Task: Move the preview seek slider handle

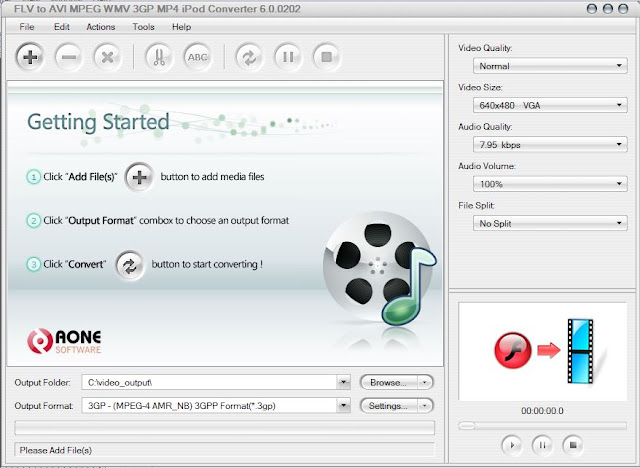Action: [466, 426]
